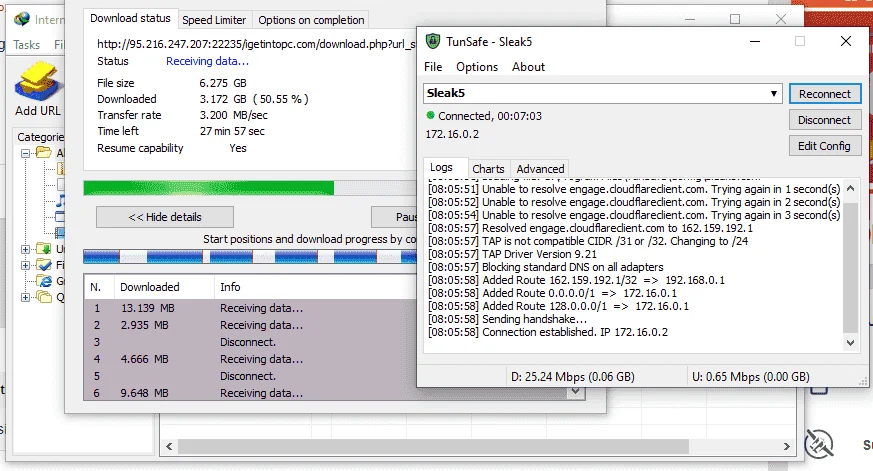873x471 pixels.
Task: Click the N. column header
Action: click(99, 287)
